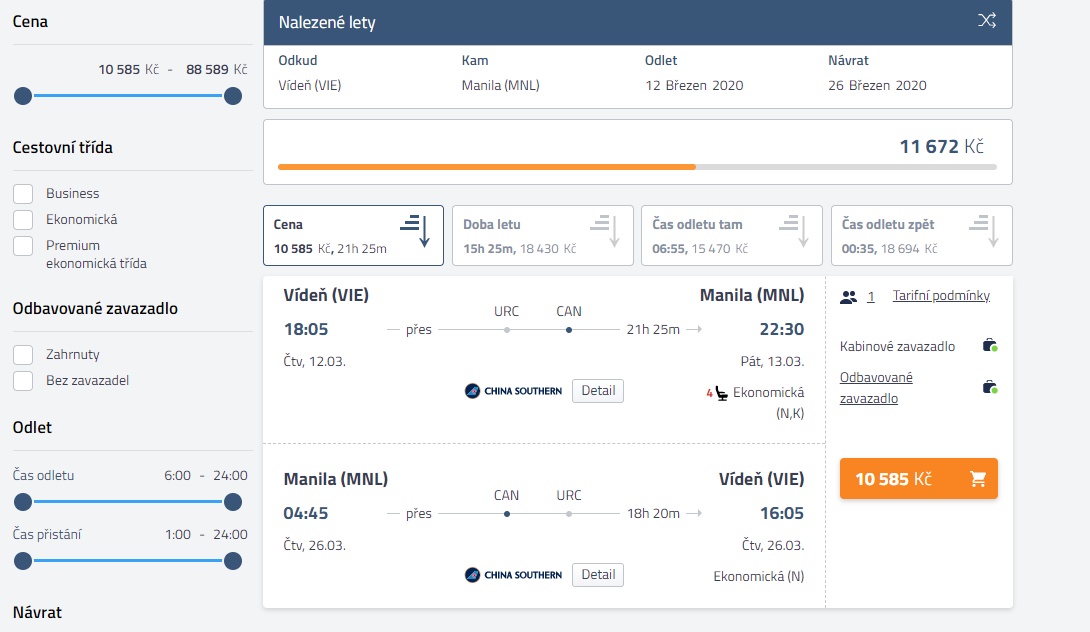
Task: Click the seat icon beside Ekonomická (N,K)
Action: [x=721, y=394]
